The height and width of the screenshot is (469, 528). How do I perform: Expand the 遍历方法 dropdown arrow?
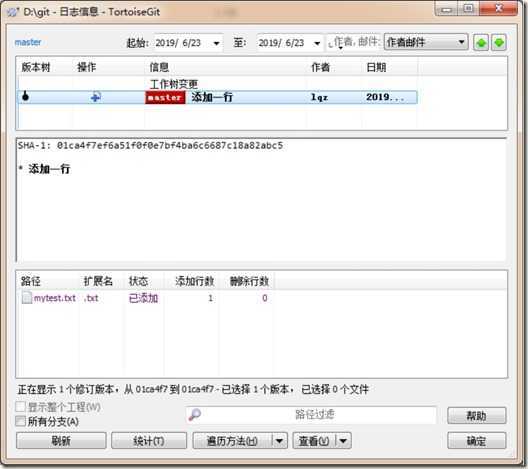[279, 441]
